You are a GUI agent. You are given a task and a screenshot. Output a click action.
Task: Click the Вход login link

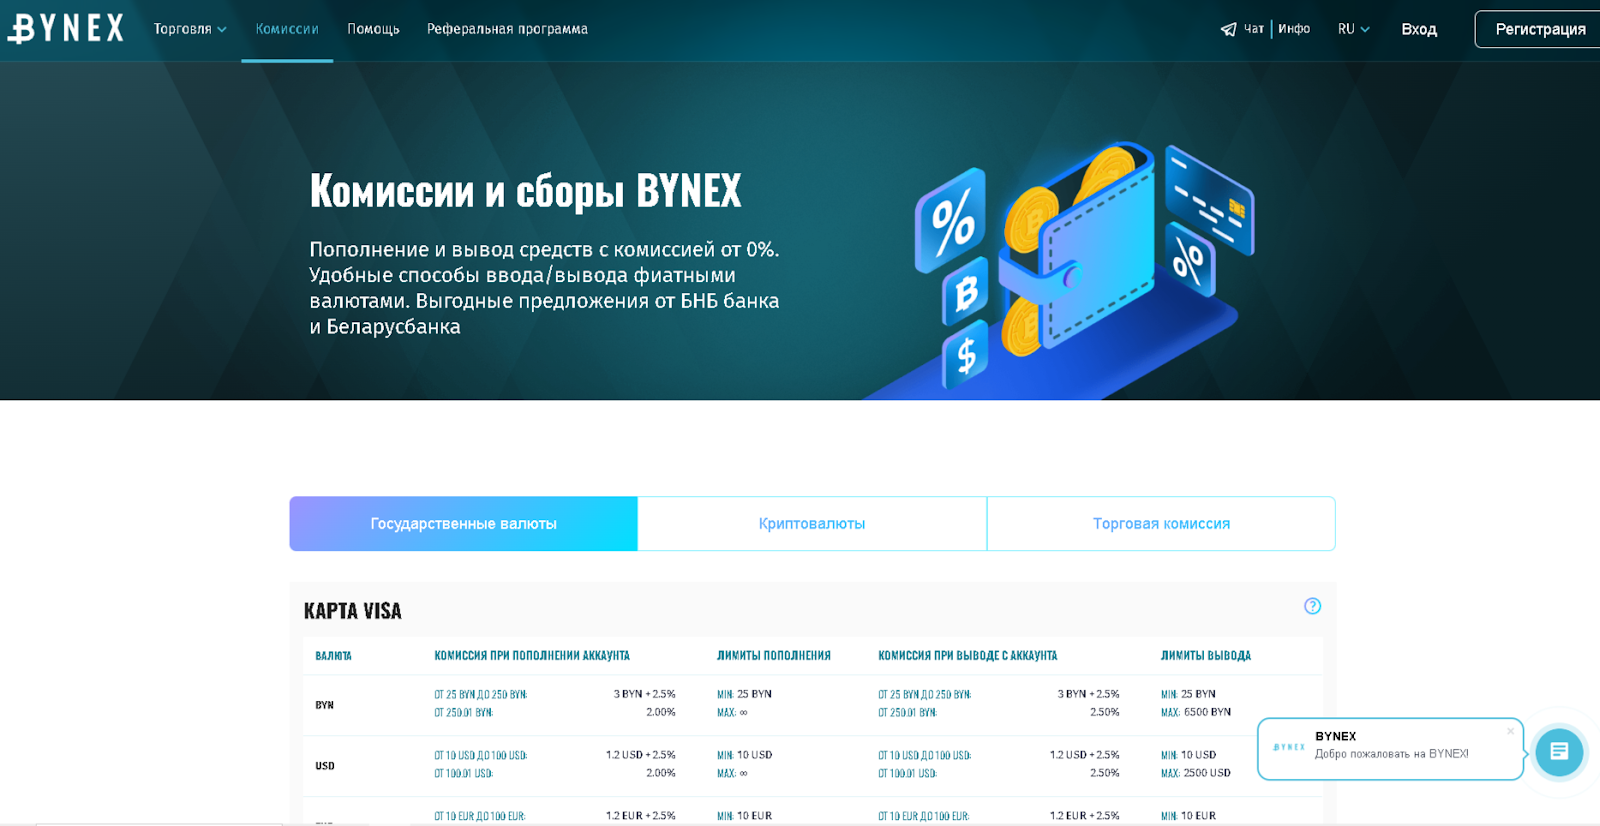(1419, 29)
